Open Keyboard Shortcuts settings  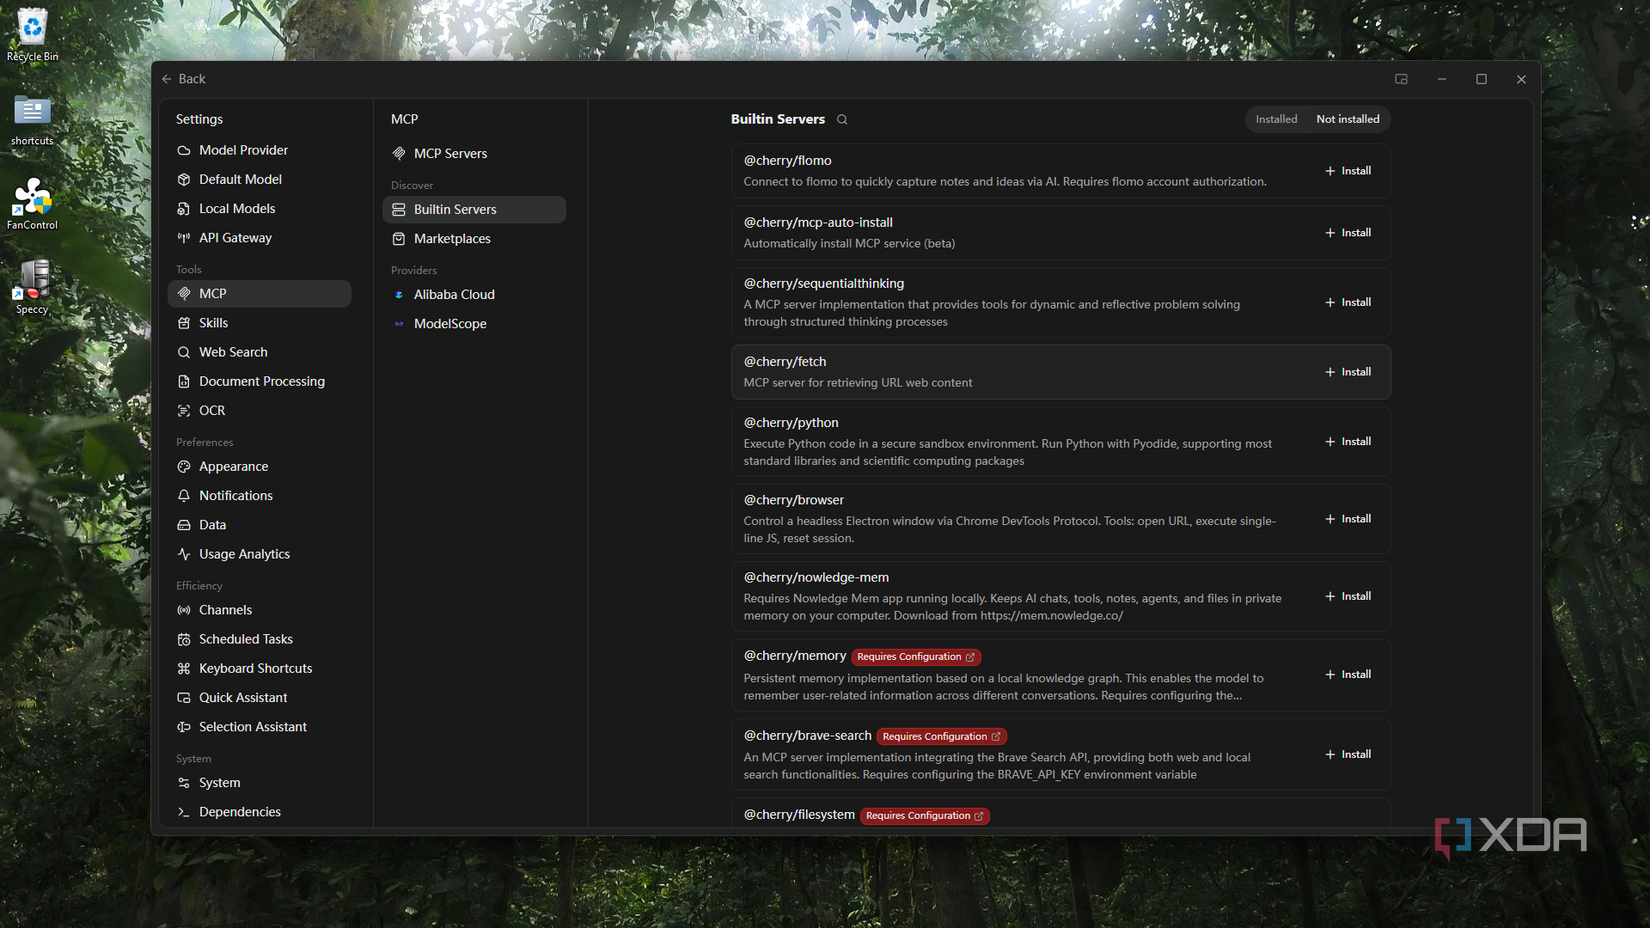(259, 668)
